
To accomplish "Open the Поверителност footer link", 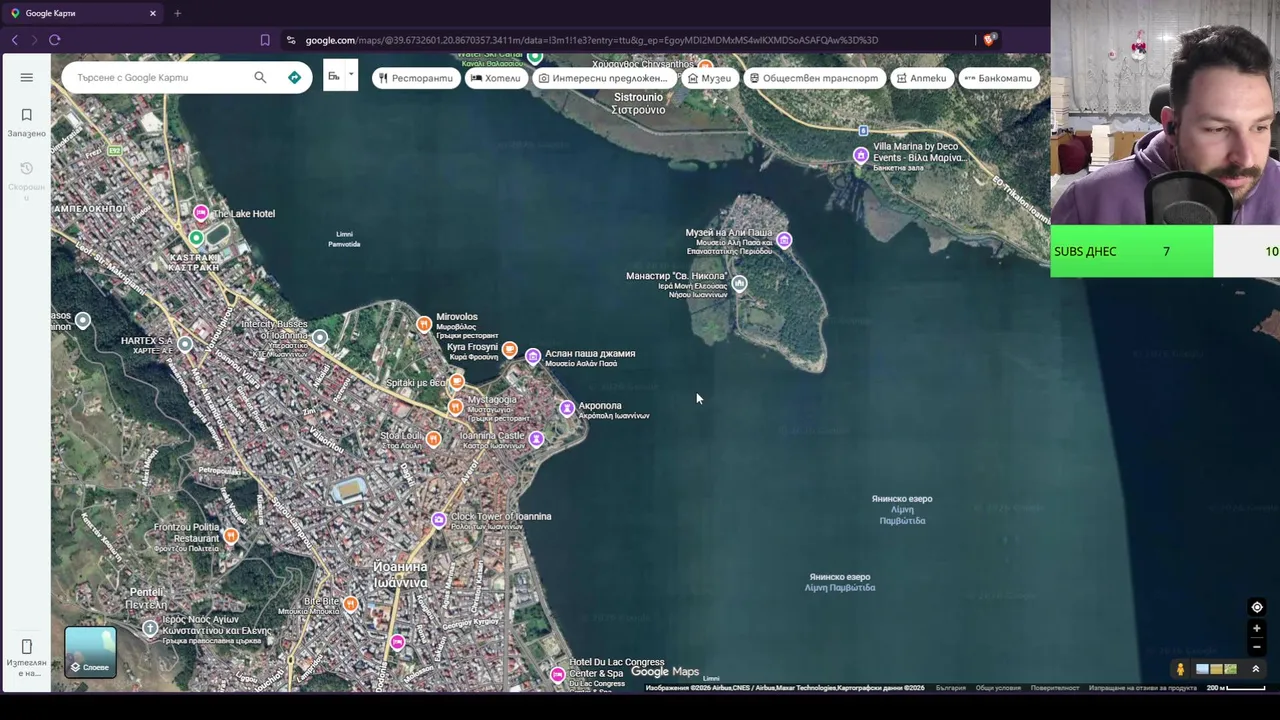I will (1055, 688).
